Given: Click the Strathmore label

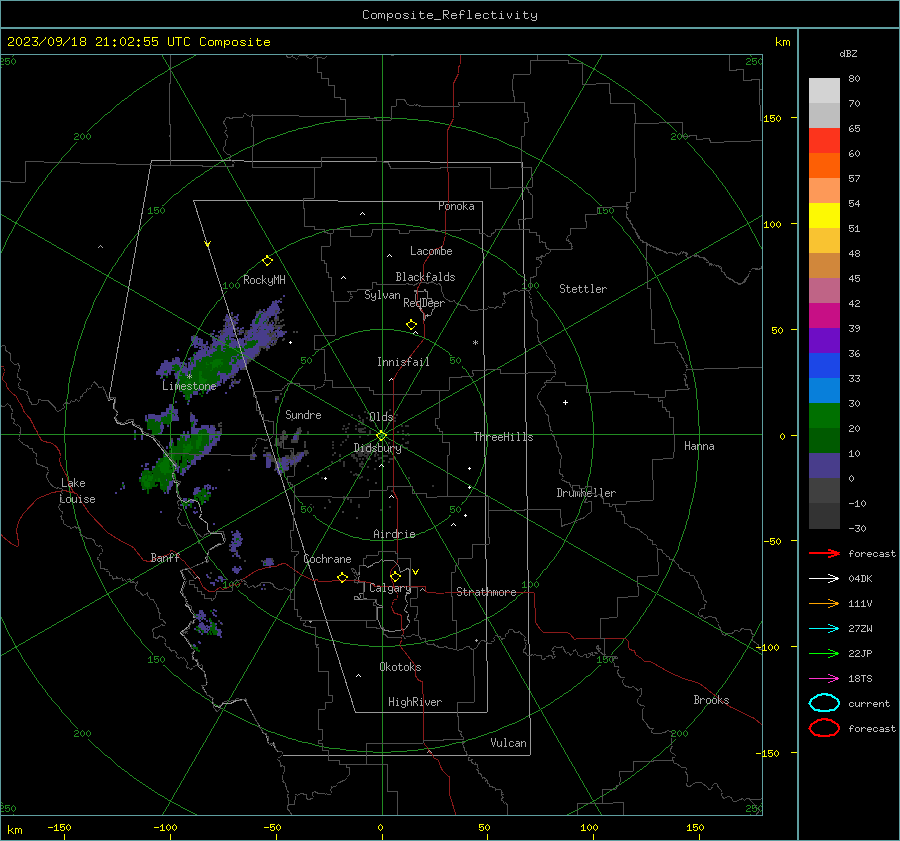Looking at the screenshot, I should (486, 592).
